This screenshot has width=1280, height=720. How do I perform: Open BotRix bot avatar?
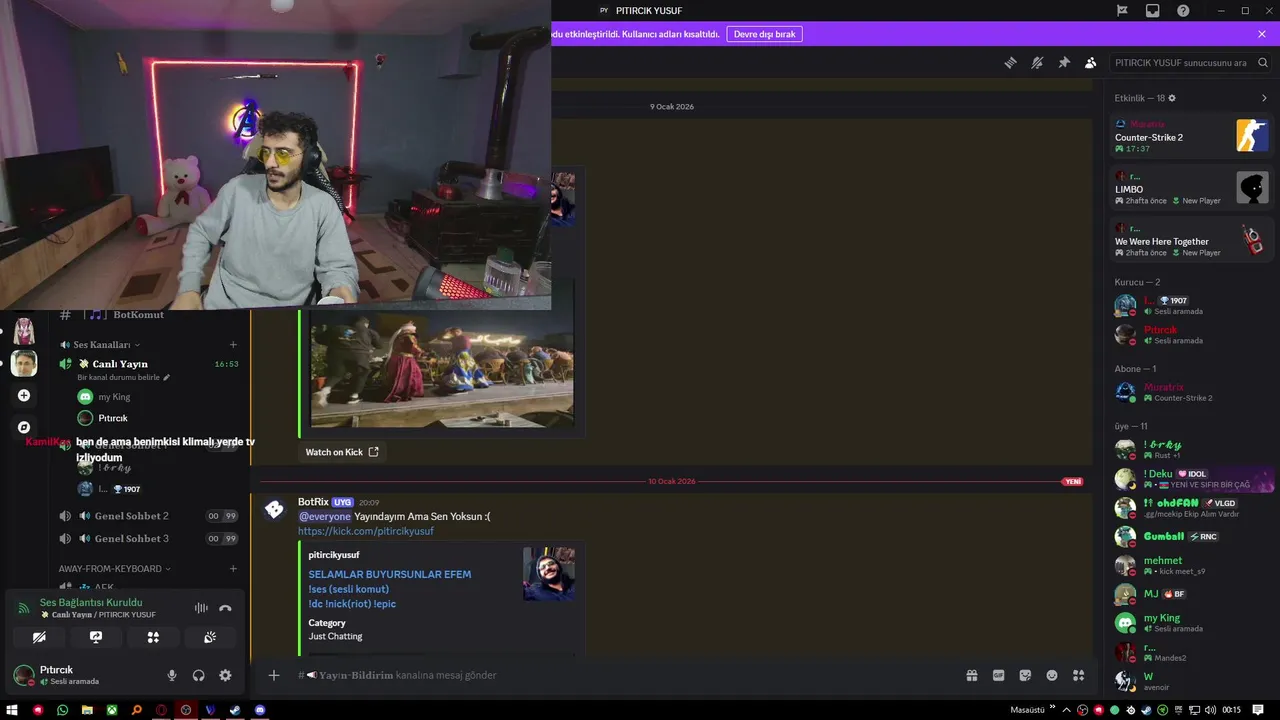point(273,510)
